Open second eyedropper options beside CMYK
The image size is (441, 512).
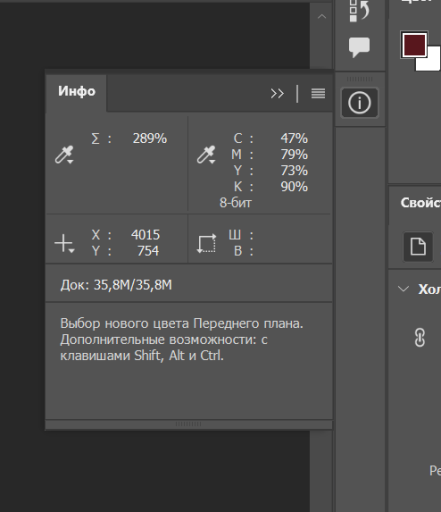click(x=206, y=155)
